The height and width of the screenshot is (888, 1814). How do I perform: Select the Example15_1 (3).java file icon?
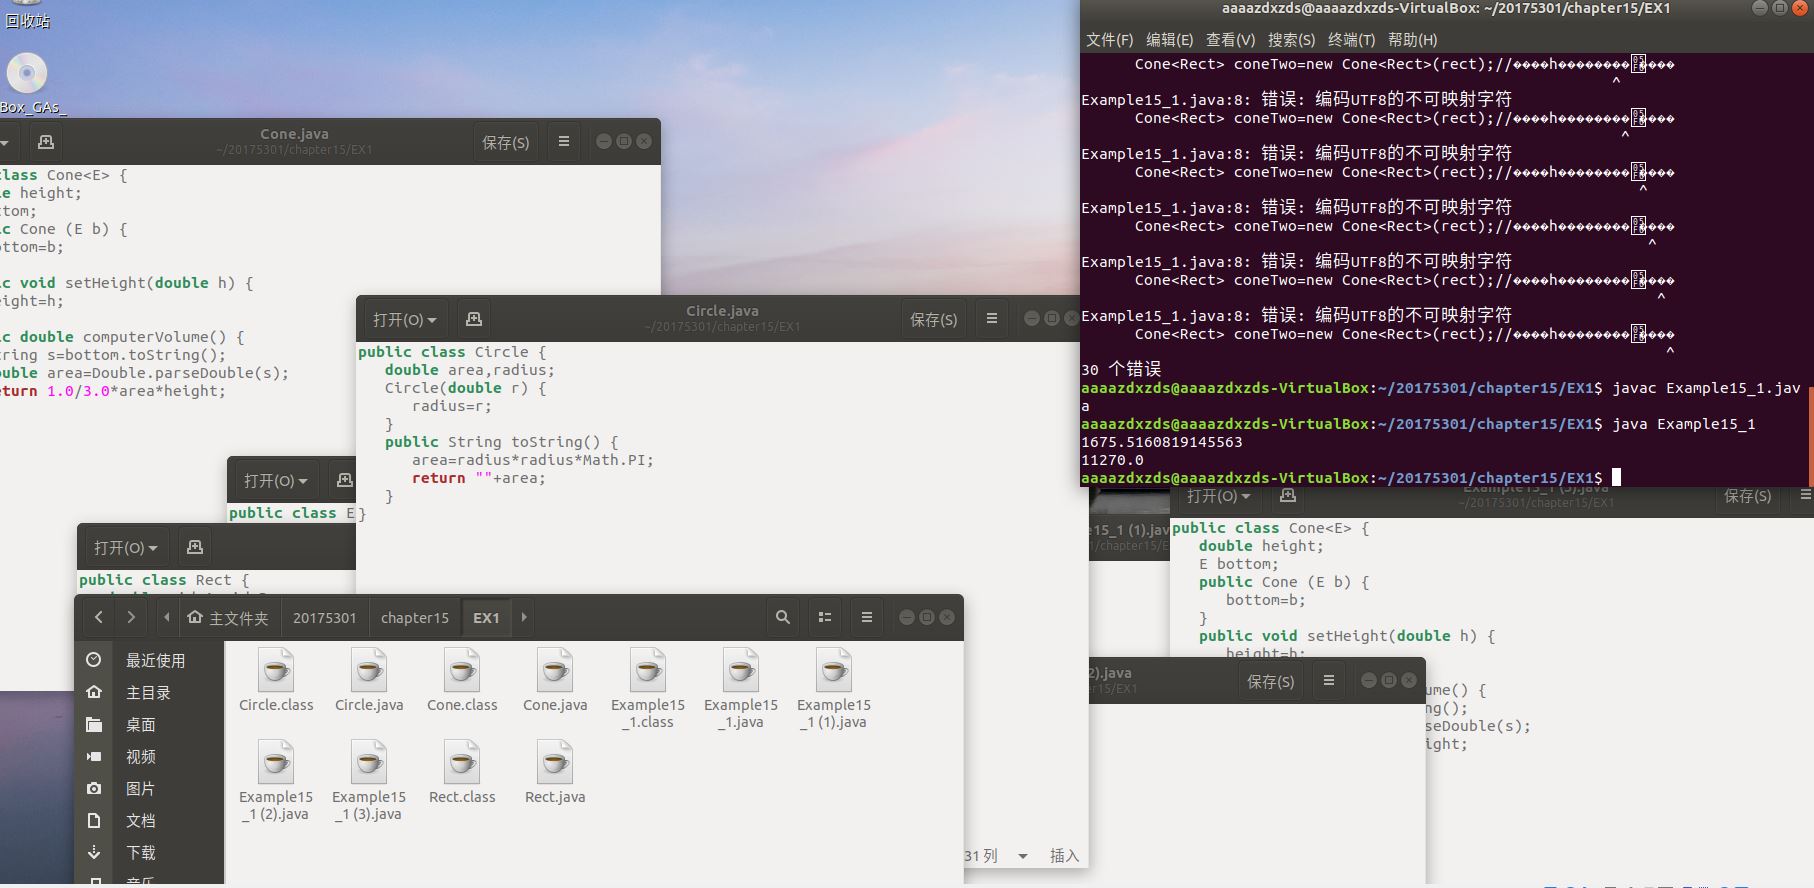[x=369, y=762]
